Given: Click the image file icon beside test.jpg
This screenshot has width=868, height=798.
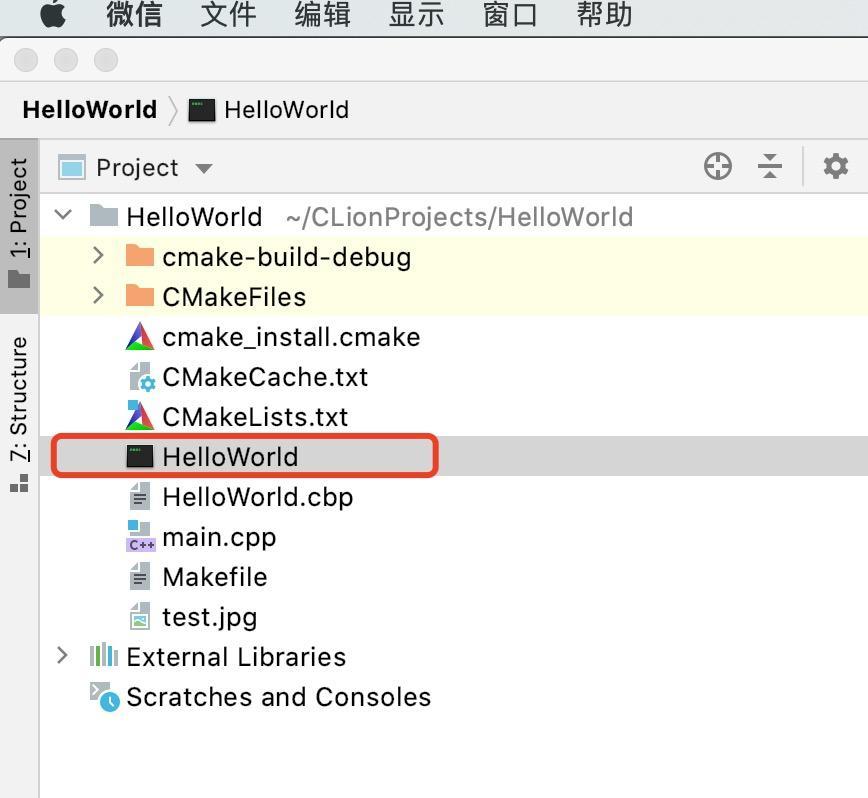Looking at the screenshot, I should [x=140, y=617].
